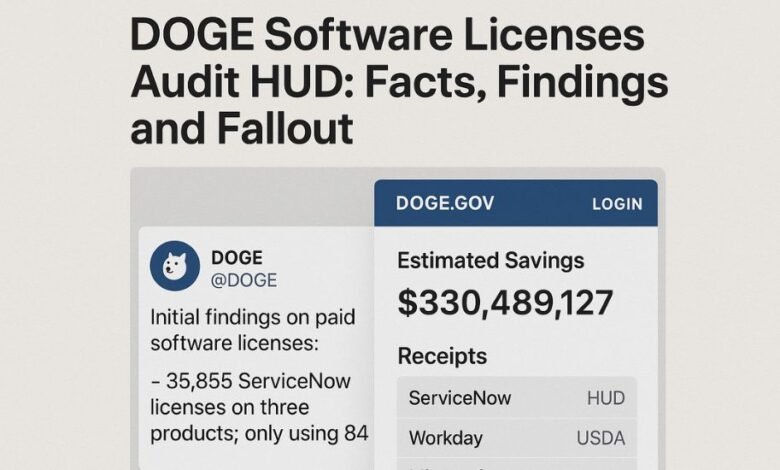
Task: Click the DOGE account name
Action: pos(236,258)
